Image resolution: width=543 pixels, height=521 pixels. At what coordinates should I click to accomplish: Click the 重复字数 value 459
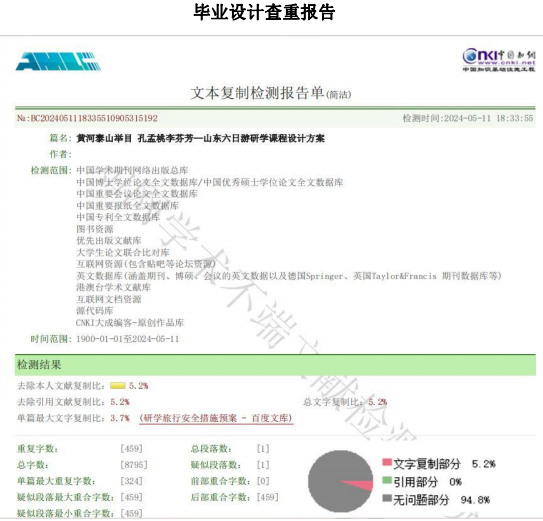131,449
